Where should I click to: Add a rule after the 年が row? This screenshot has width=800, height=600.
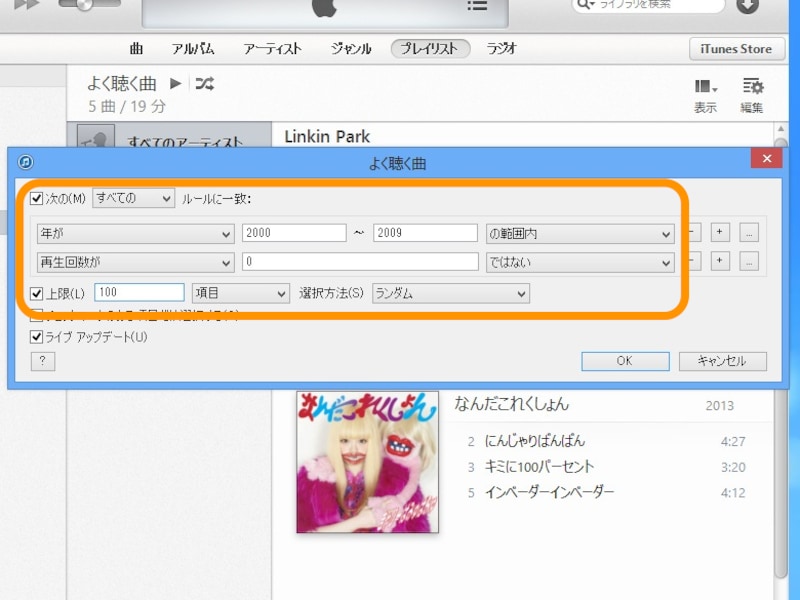coord(719,232)
